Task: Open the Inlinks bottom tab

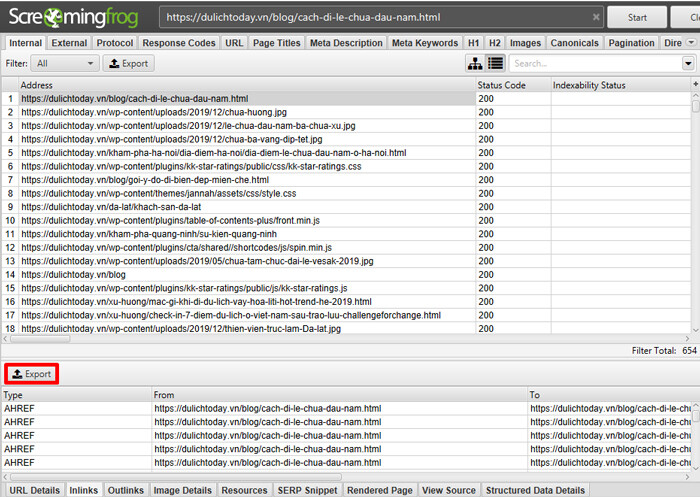Action: click(x=83, y=490)
